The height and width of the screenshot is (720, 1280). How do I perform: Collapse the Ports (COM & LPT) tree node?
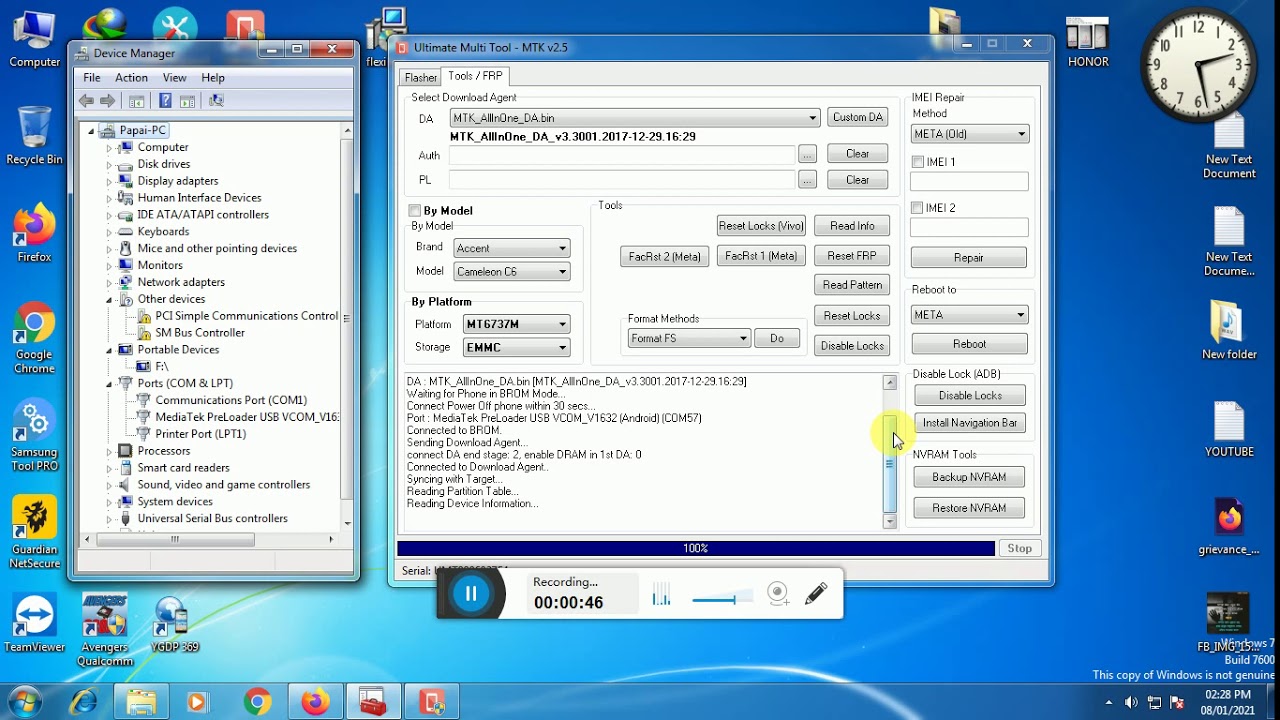point(109,383)
